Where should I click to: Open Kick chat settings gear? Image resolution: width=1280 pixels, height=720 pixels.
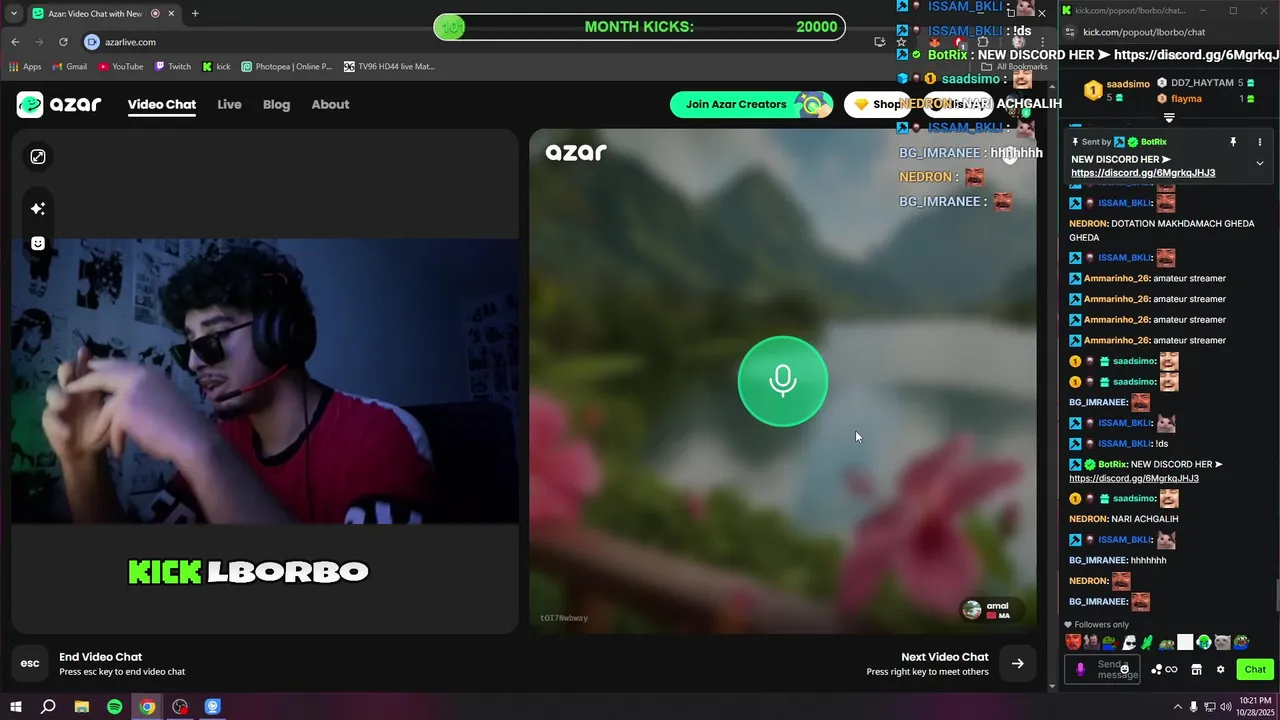click(x=1220, y=669)
